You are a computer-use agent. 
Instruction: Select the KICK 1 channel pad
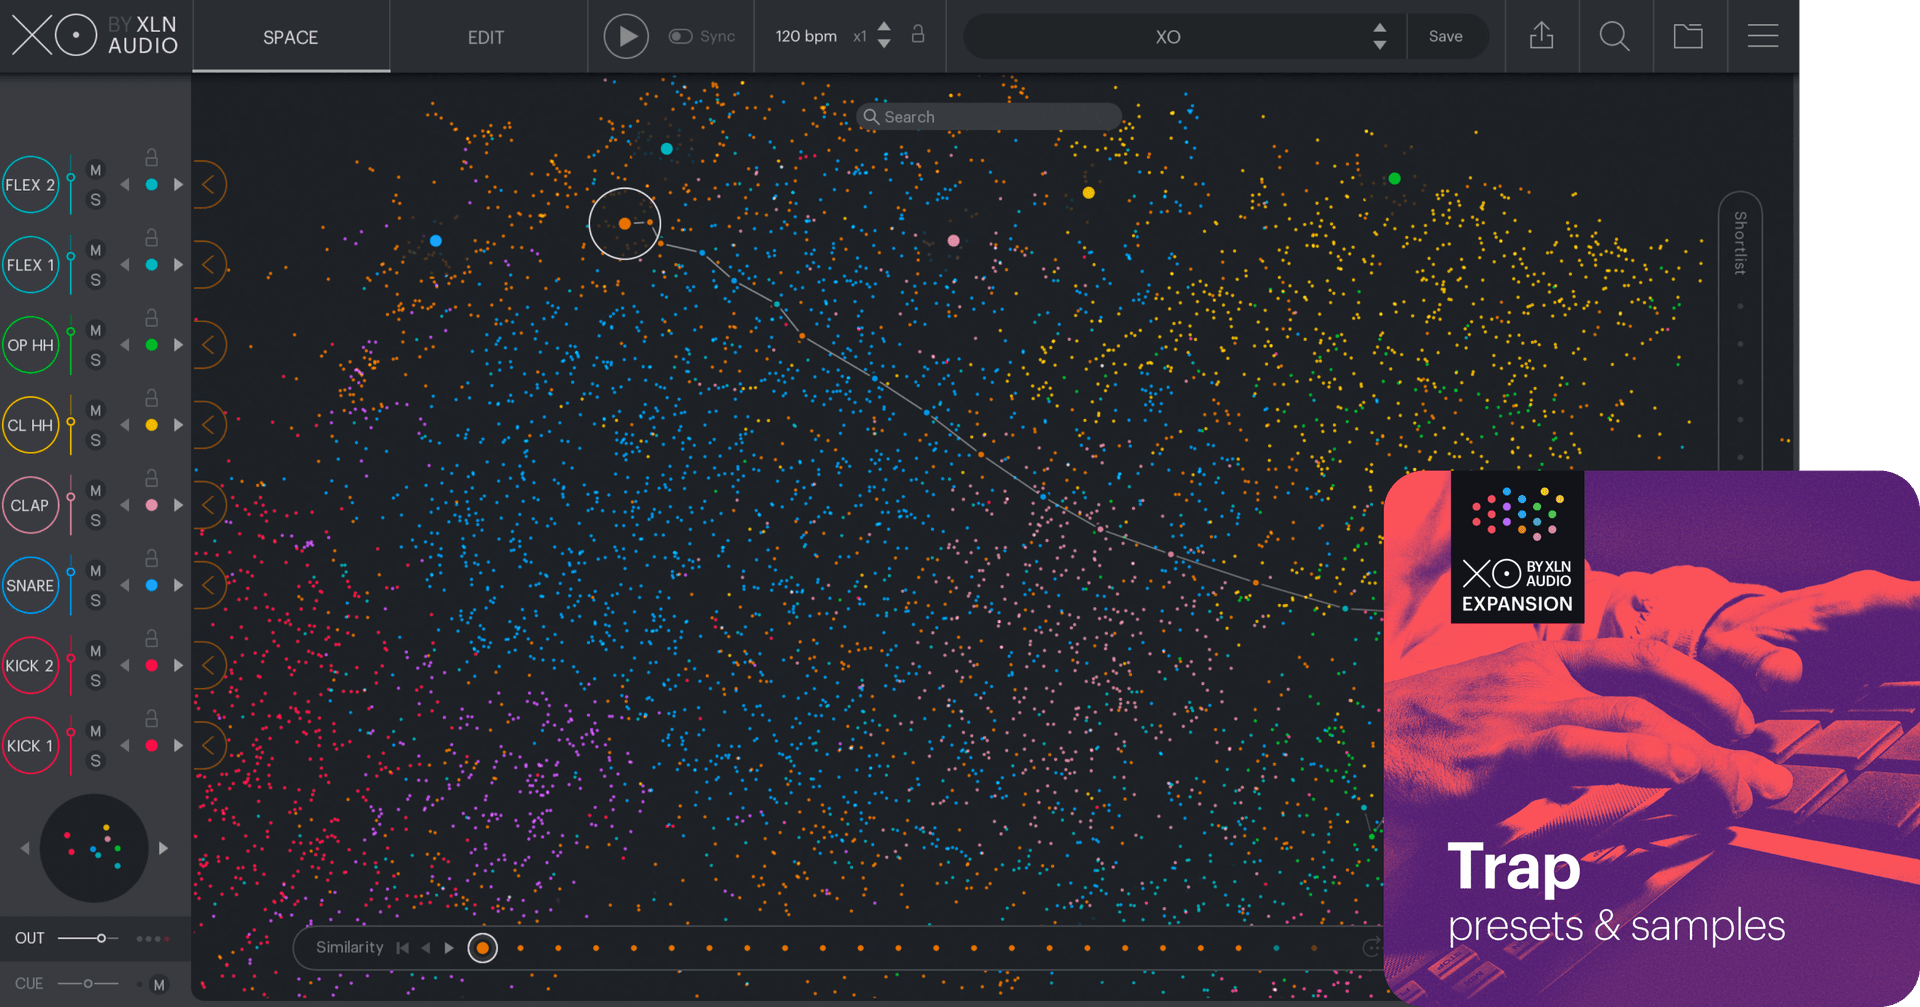coord(30,745)
